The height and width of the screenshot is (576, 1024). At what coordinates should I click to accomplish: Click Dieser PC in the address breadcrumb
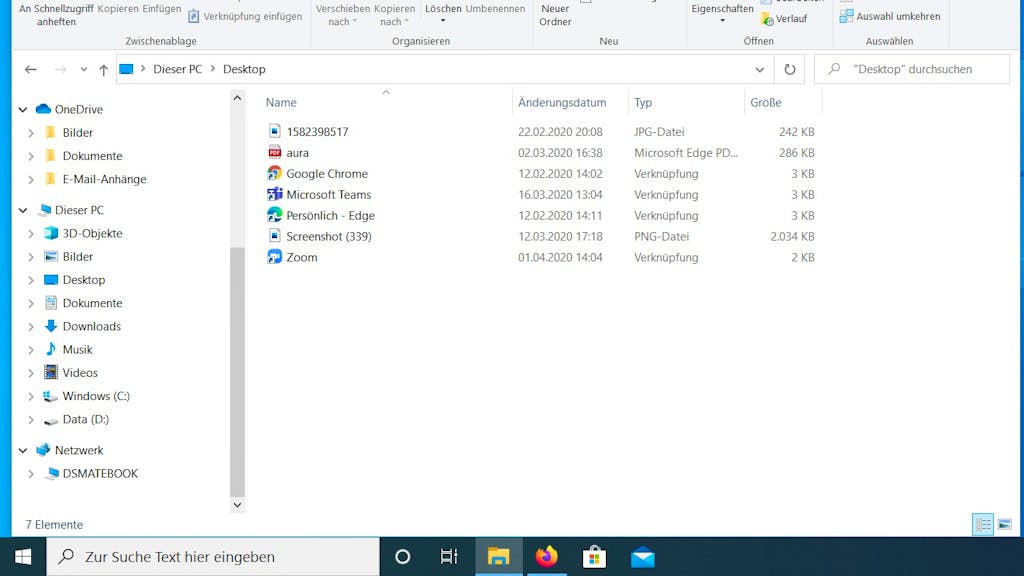[x=178, y=69]
